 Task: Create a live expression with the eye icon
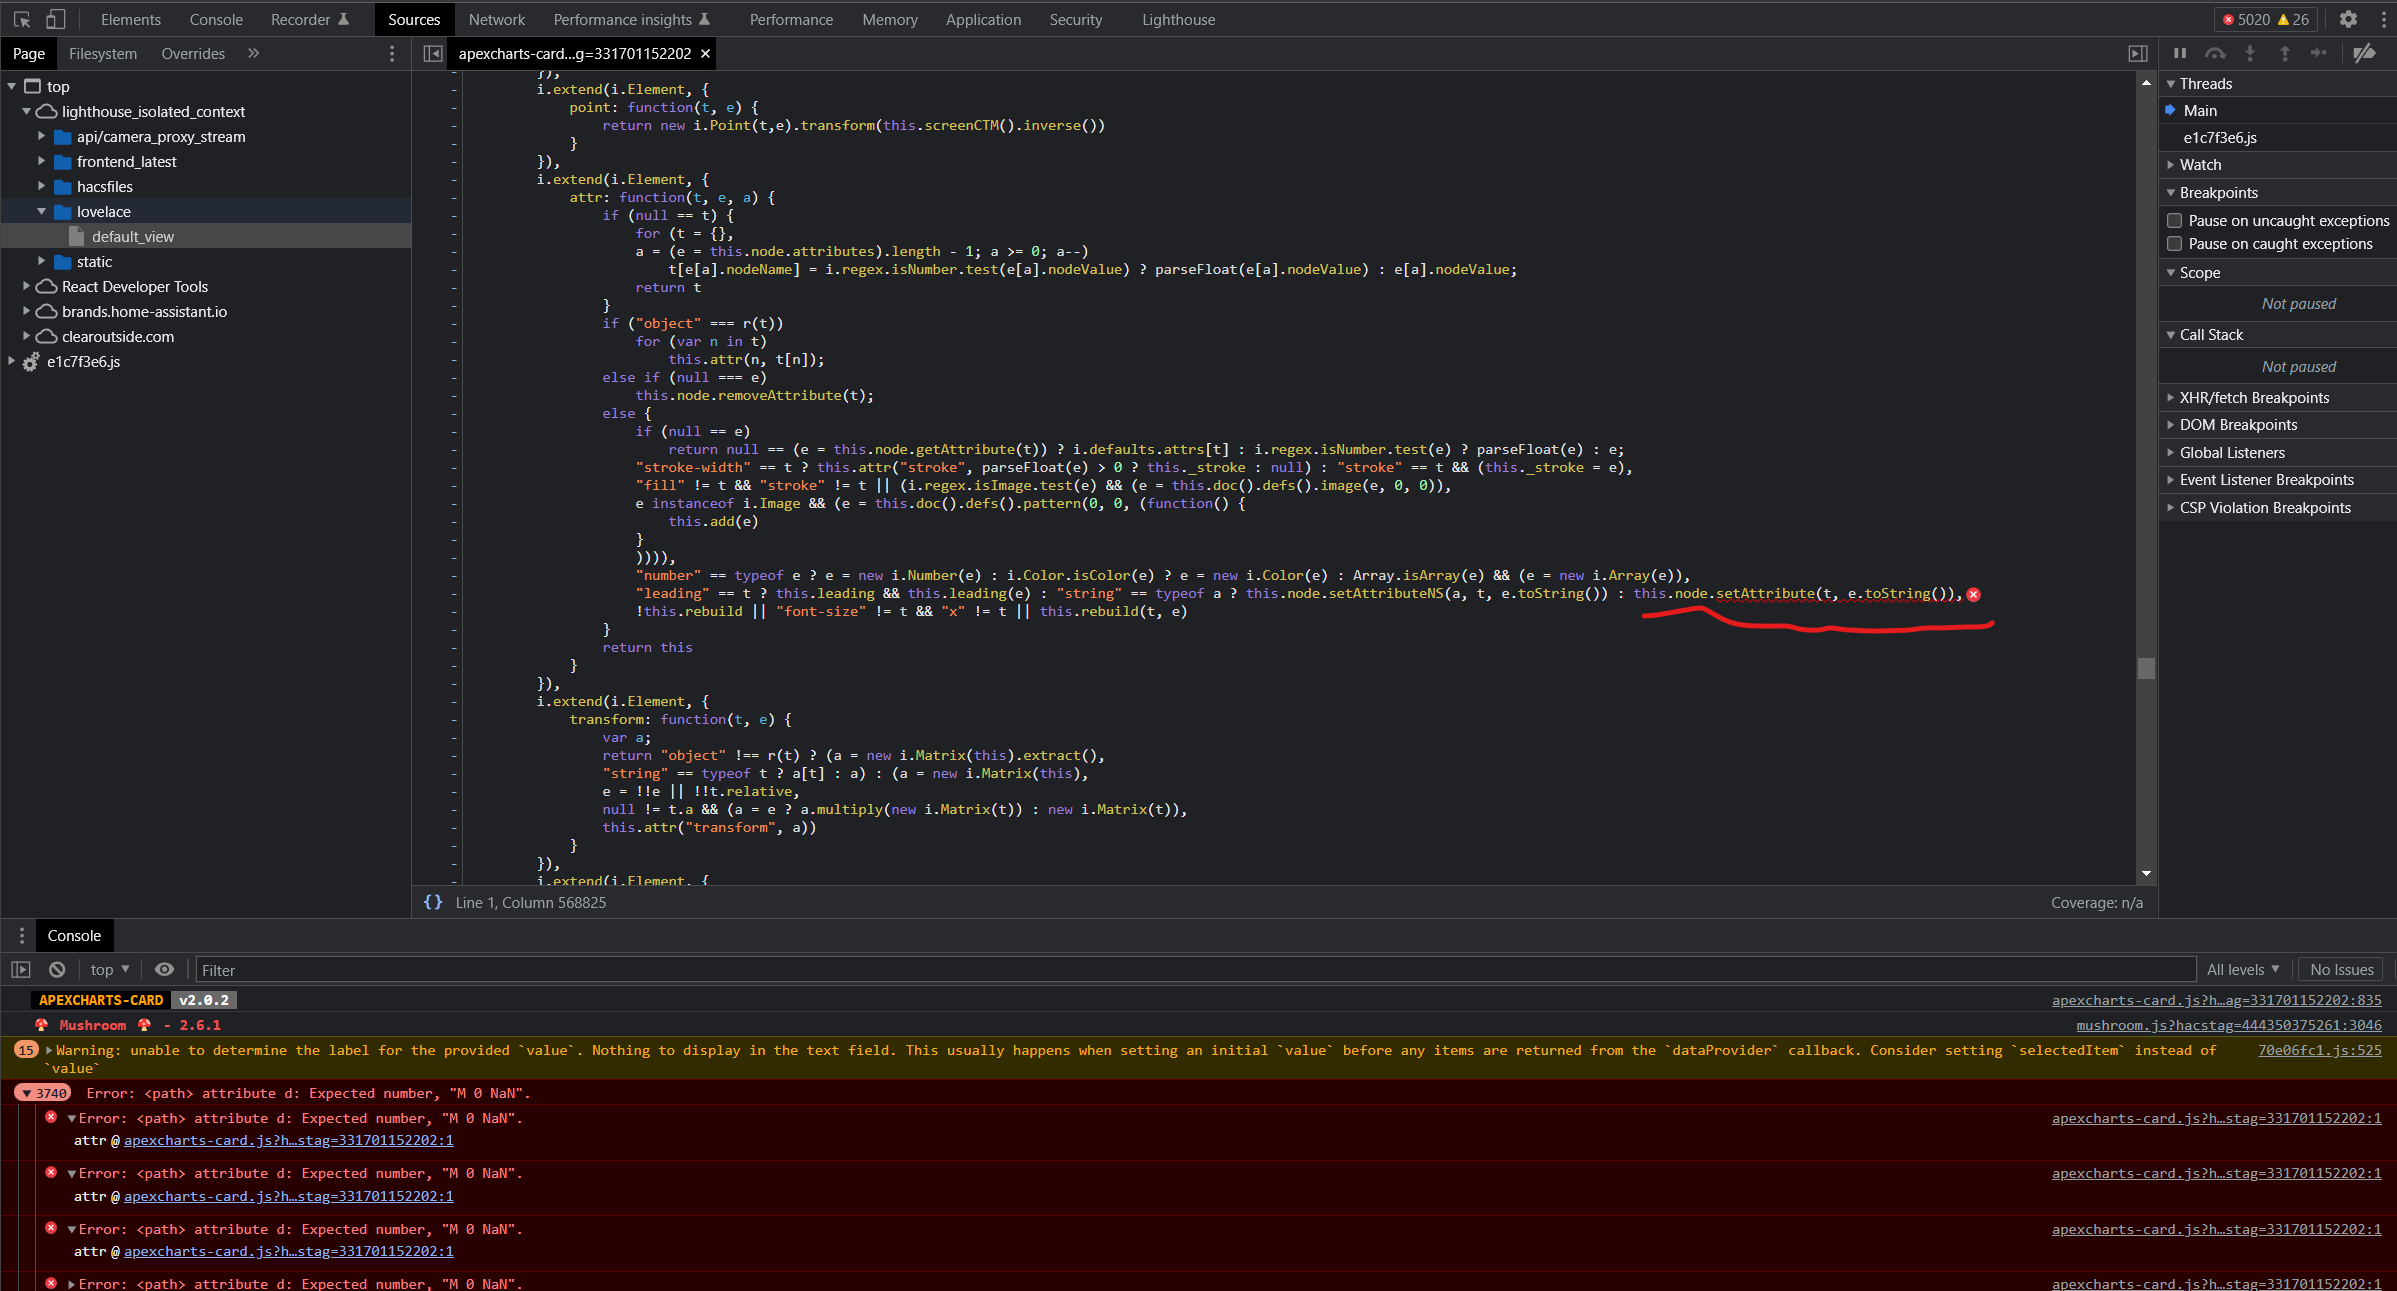click(x=164, y=969)
